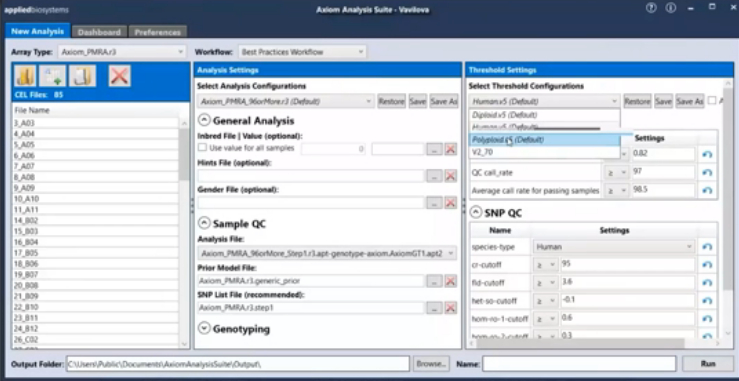The height and width of the screenshot is (381, 739).
Task: Click the add files icon with green plus
Action: [52, 75]
